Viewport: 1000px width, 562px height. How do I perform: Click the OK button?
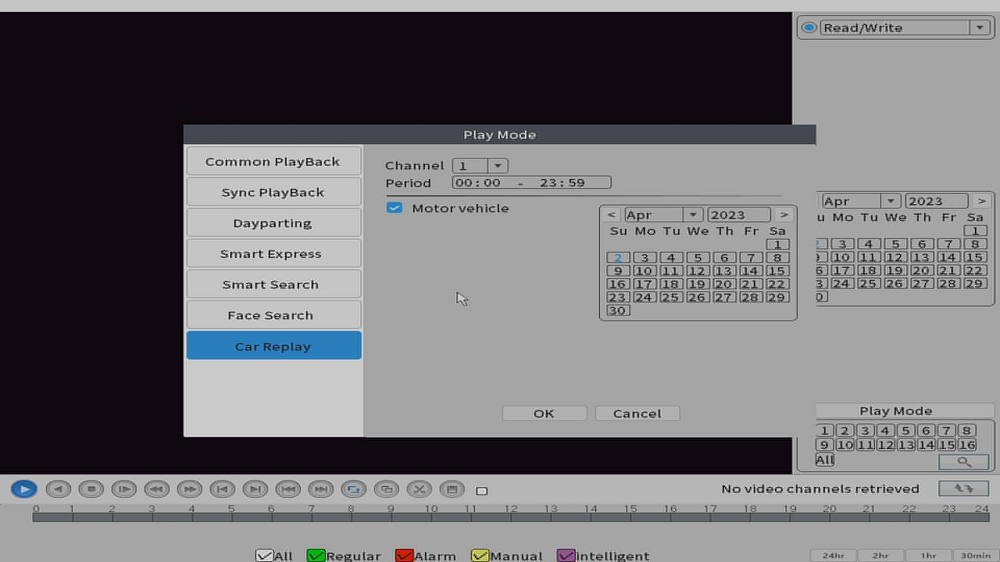click(544, 413)
